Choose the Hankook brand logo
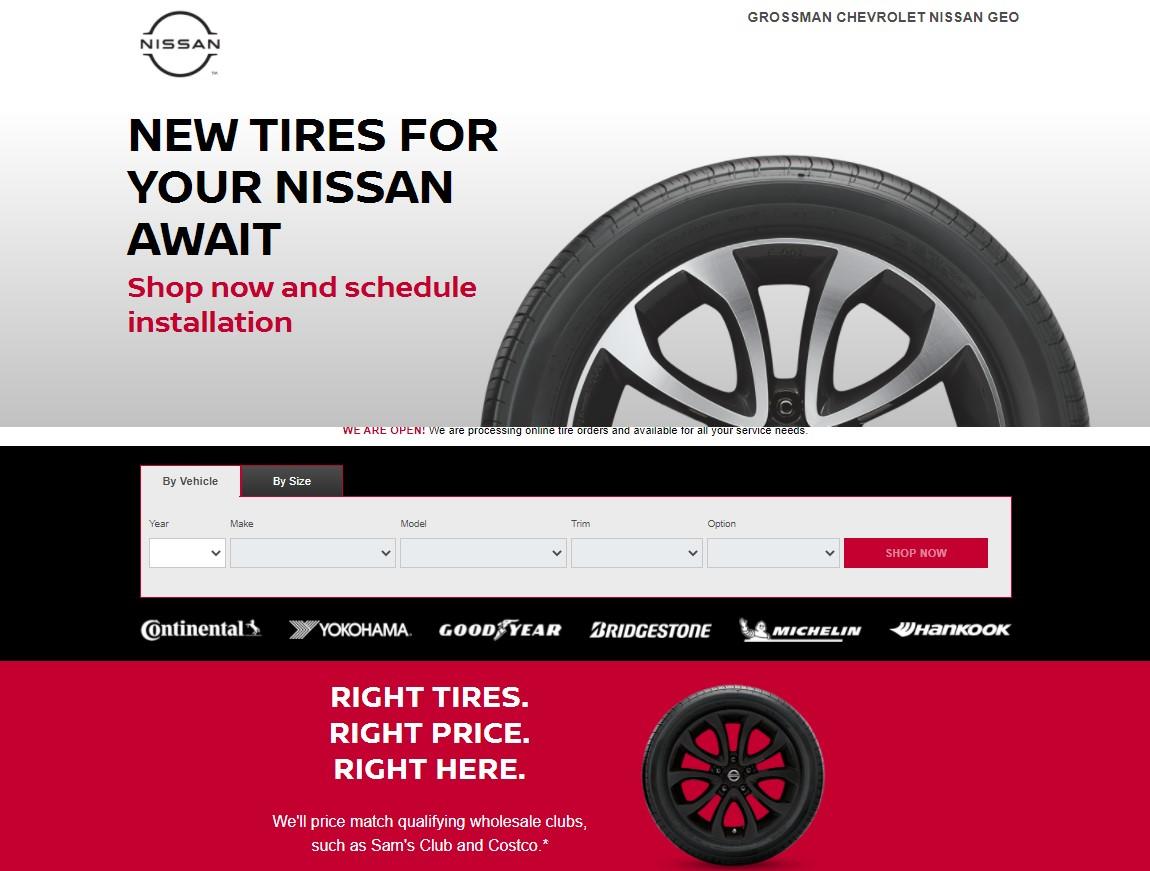This screenshot has height=871, width=1150. tap(950, 629)
